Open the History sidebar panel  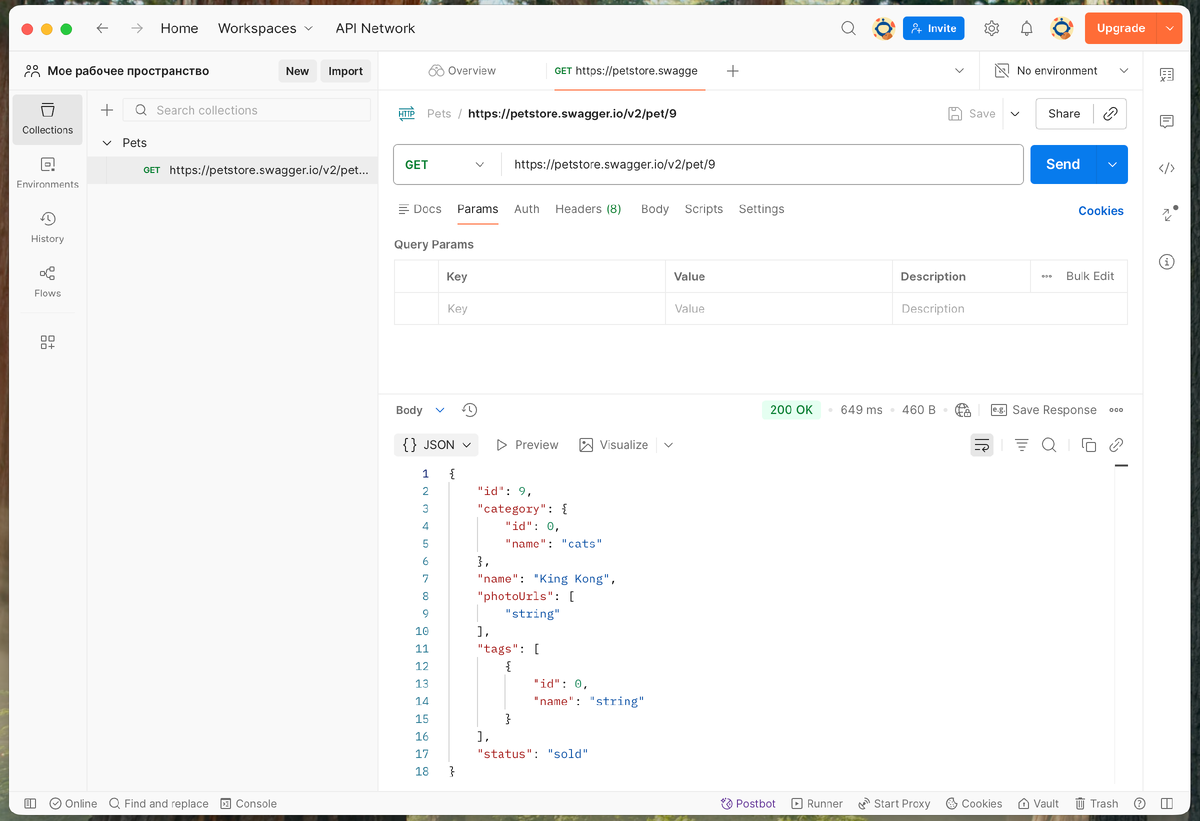48,227
